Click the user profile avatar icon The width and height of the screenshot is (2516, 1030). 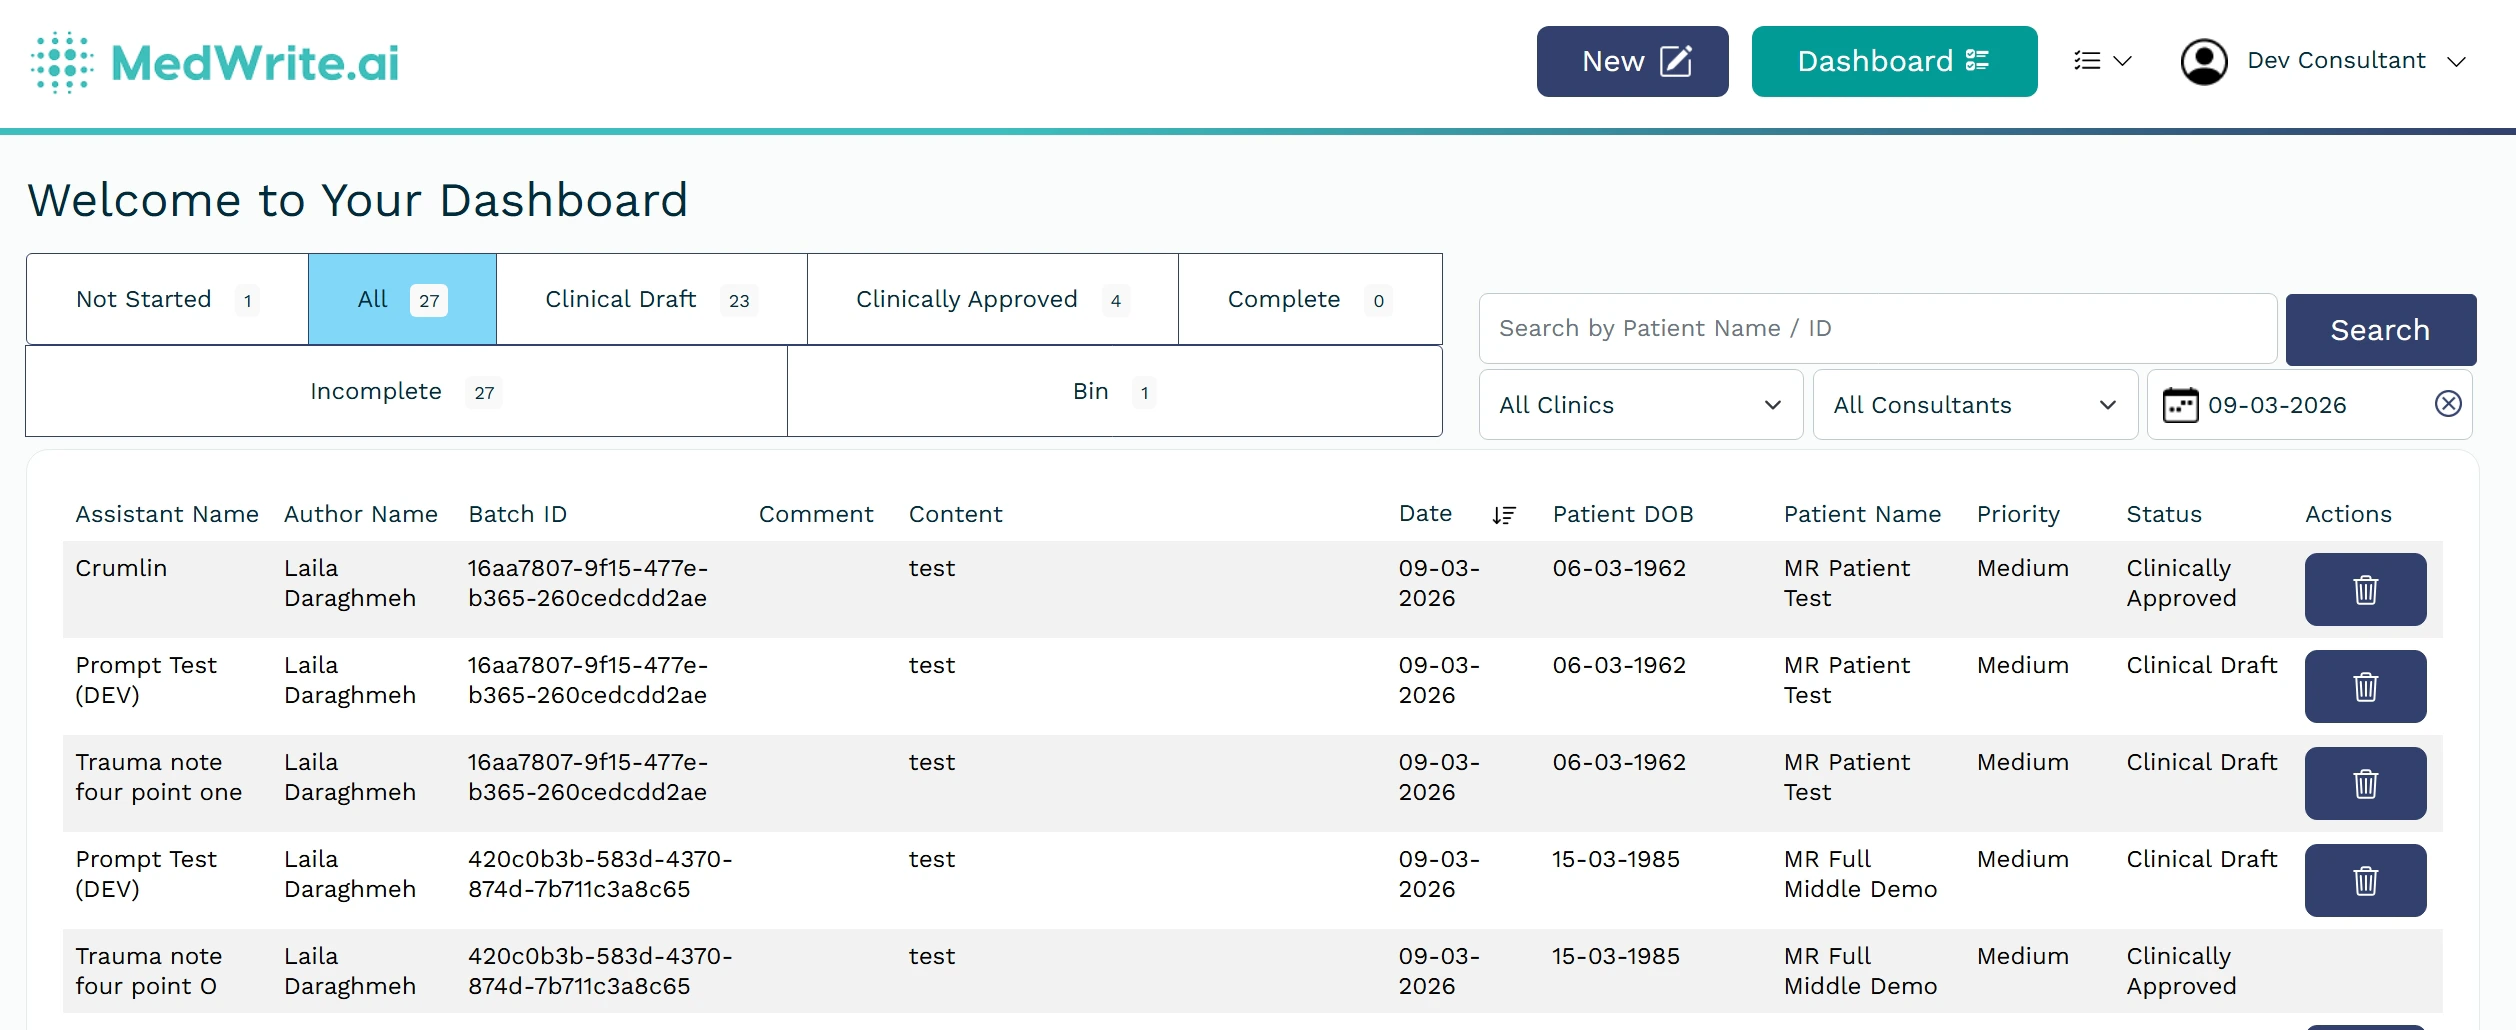click(x=2203, y=62)
